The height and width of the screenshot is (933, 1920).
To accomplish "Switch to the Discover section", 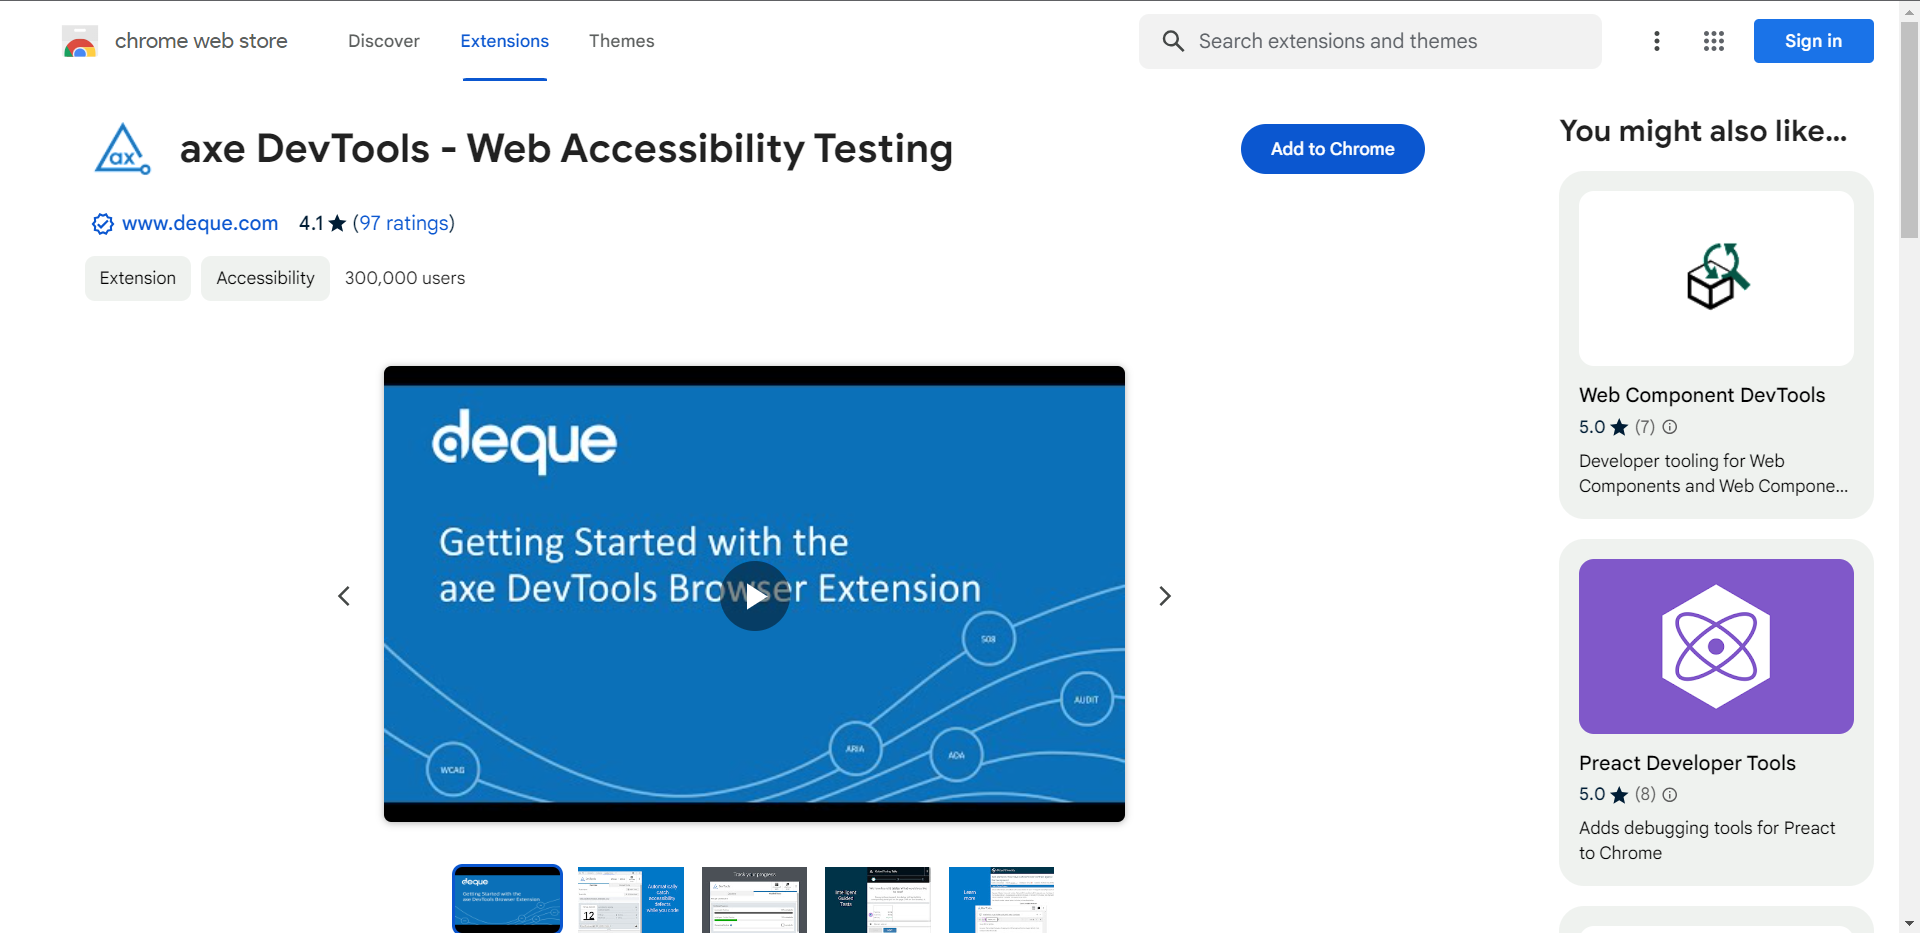I will 383,41.
